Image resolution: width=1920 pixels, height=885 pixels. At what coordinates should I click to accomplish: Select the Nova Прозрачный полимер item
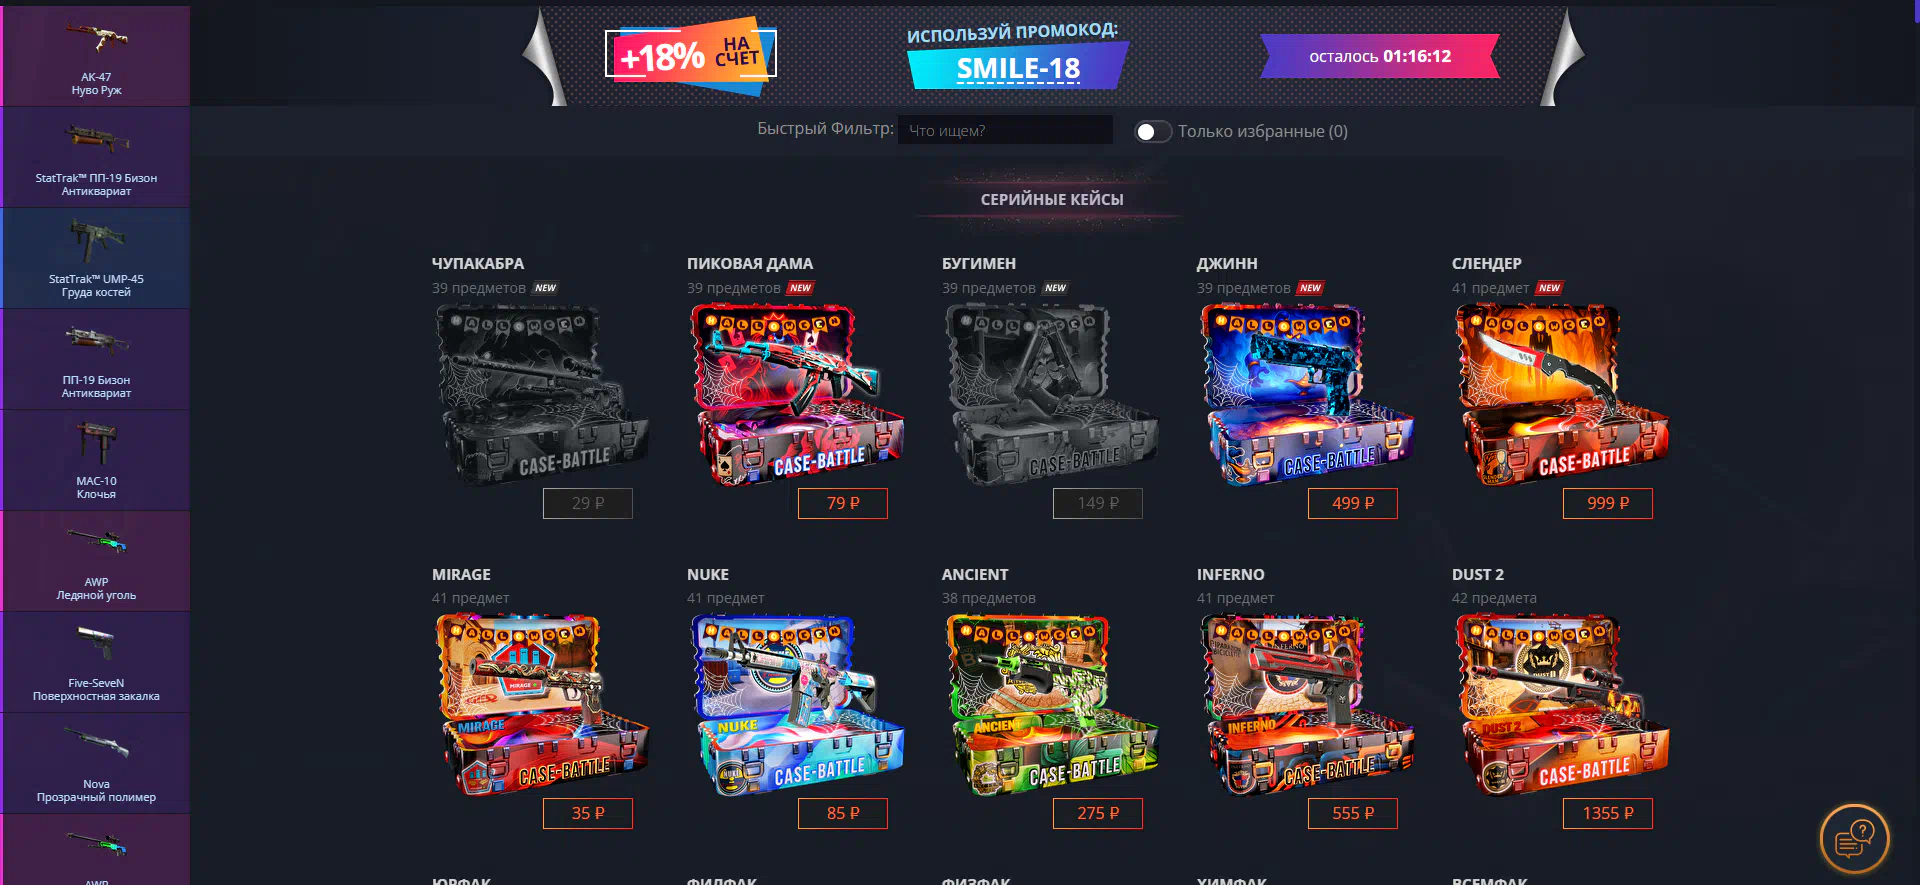coord(96,763)
